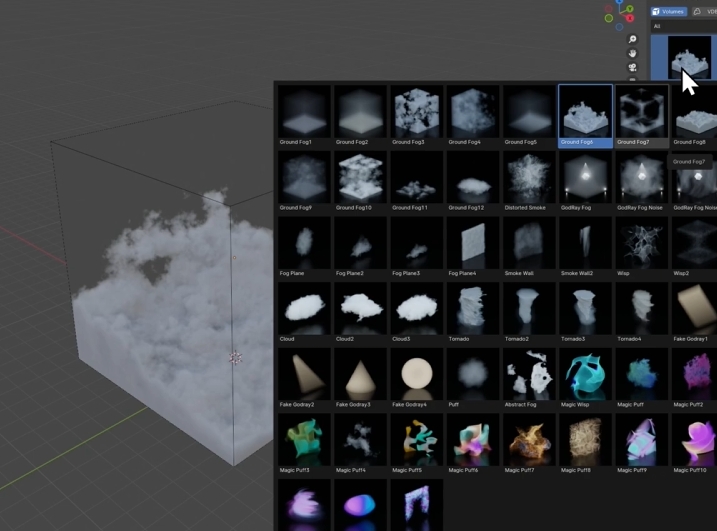This screenshot has width=717, height=531.
Task: Select the Magic Puff2 preset
Action: coord(694,378)
